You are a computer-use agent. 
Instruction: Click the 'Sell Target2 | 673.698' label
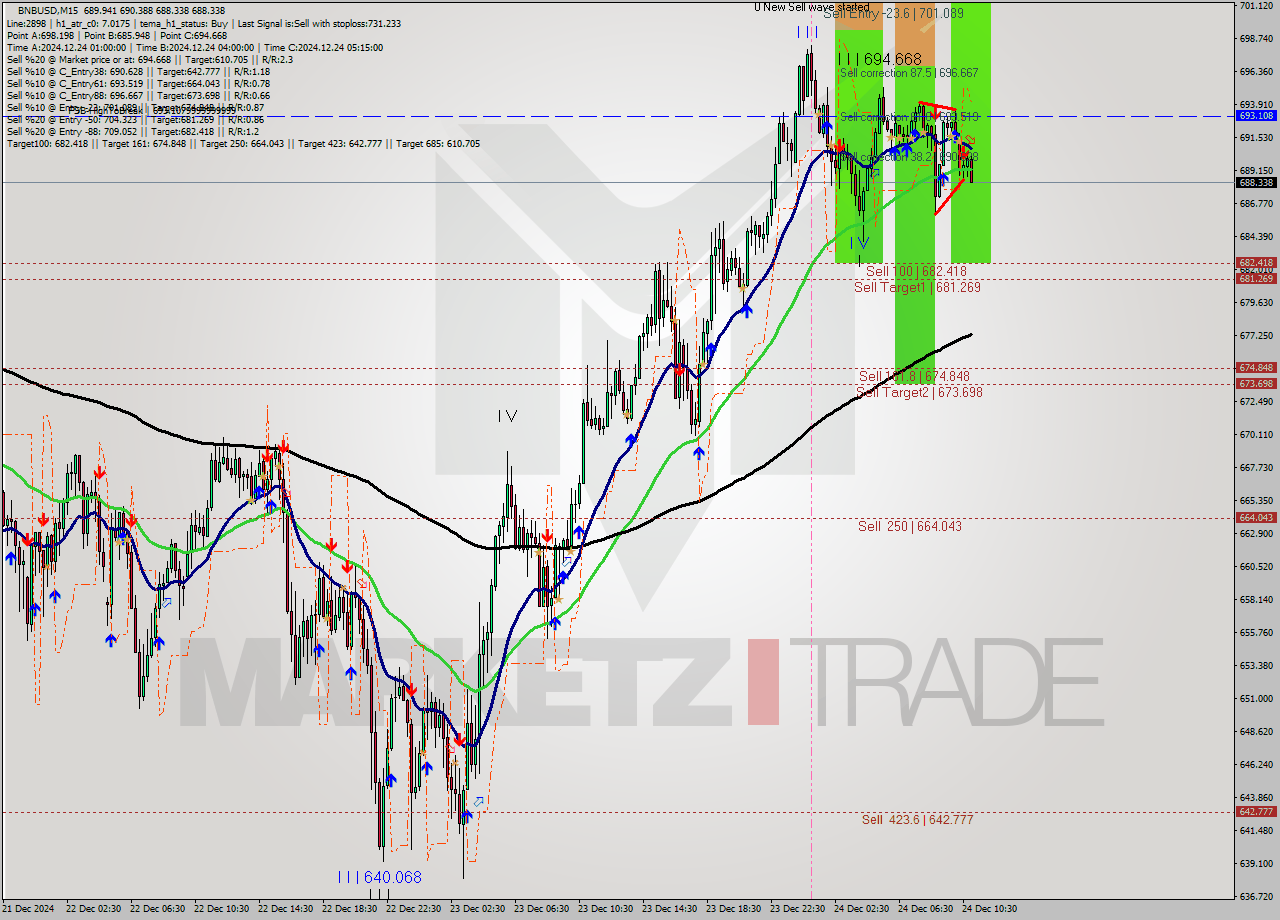919,392
